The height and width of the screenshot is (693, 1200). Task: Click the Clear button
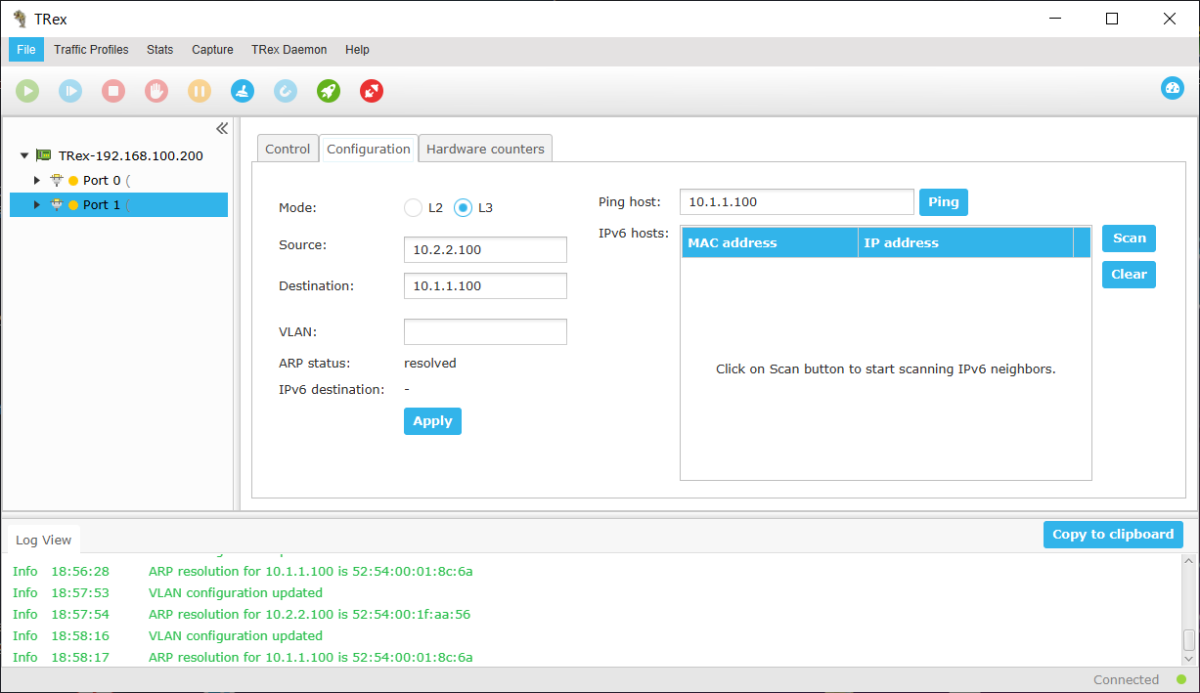point(1129,274)
